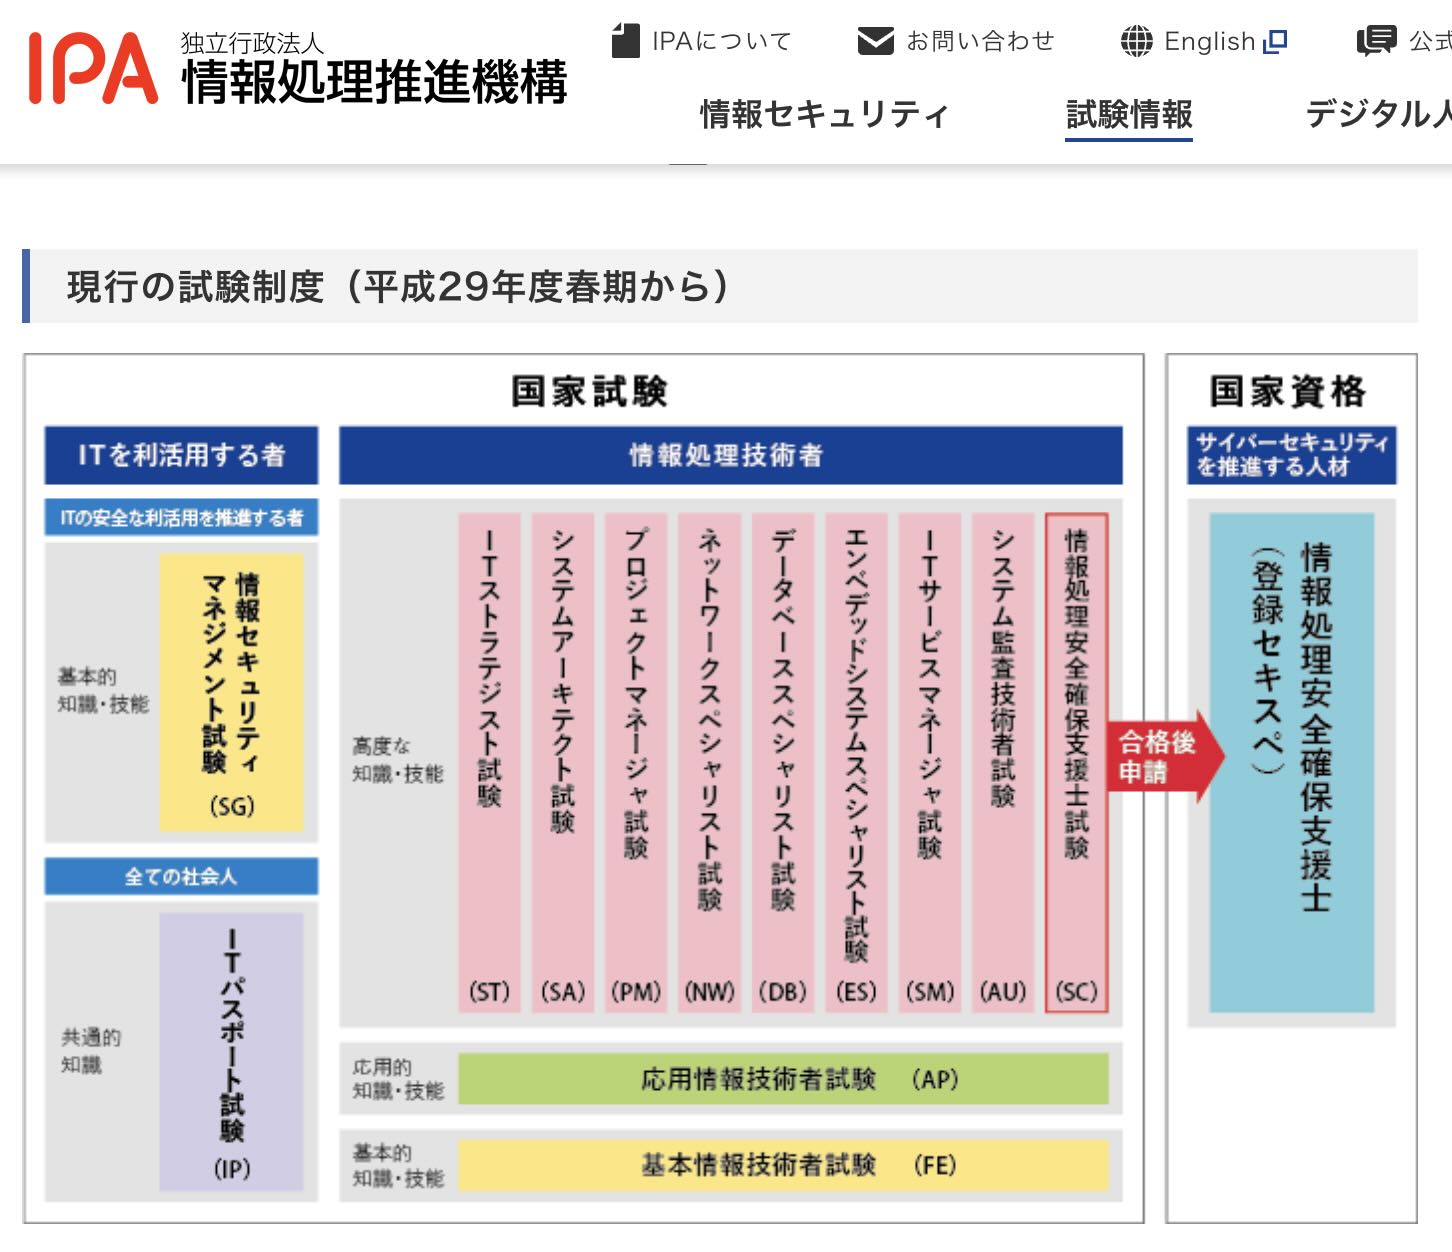
Task: Click the red-outlined 情報処理安全確保支援士試験 (SC) column
Action: (1077, 763)
